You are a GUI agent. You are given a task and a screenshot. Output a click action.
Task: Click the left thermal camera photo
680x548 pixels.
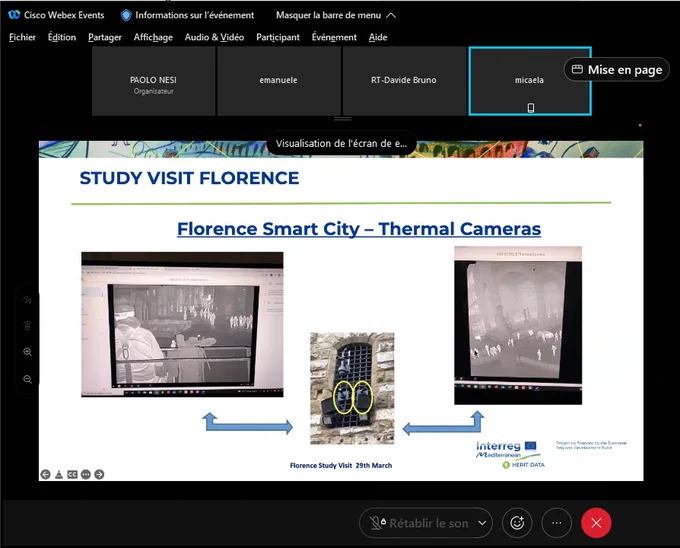click(x=182, y=324)
